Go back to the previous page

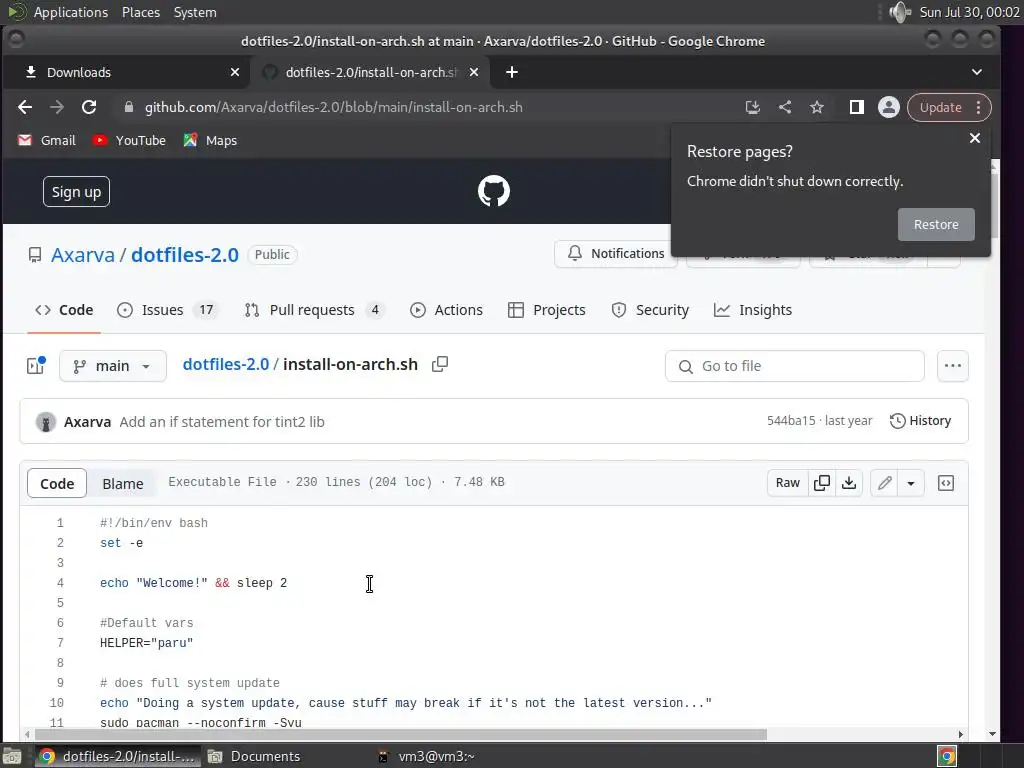click(x=25, y=107)
